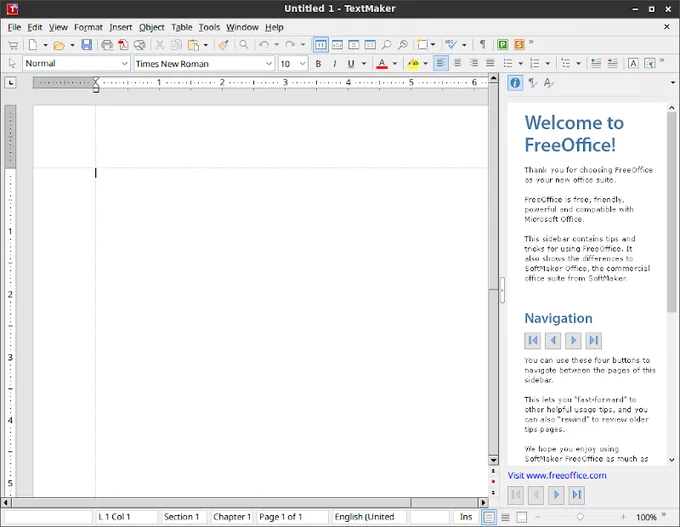
Task: Open the Tools menu
Action: click(209, 27)
